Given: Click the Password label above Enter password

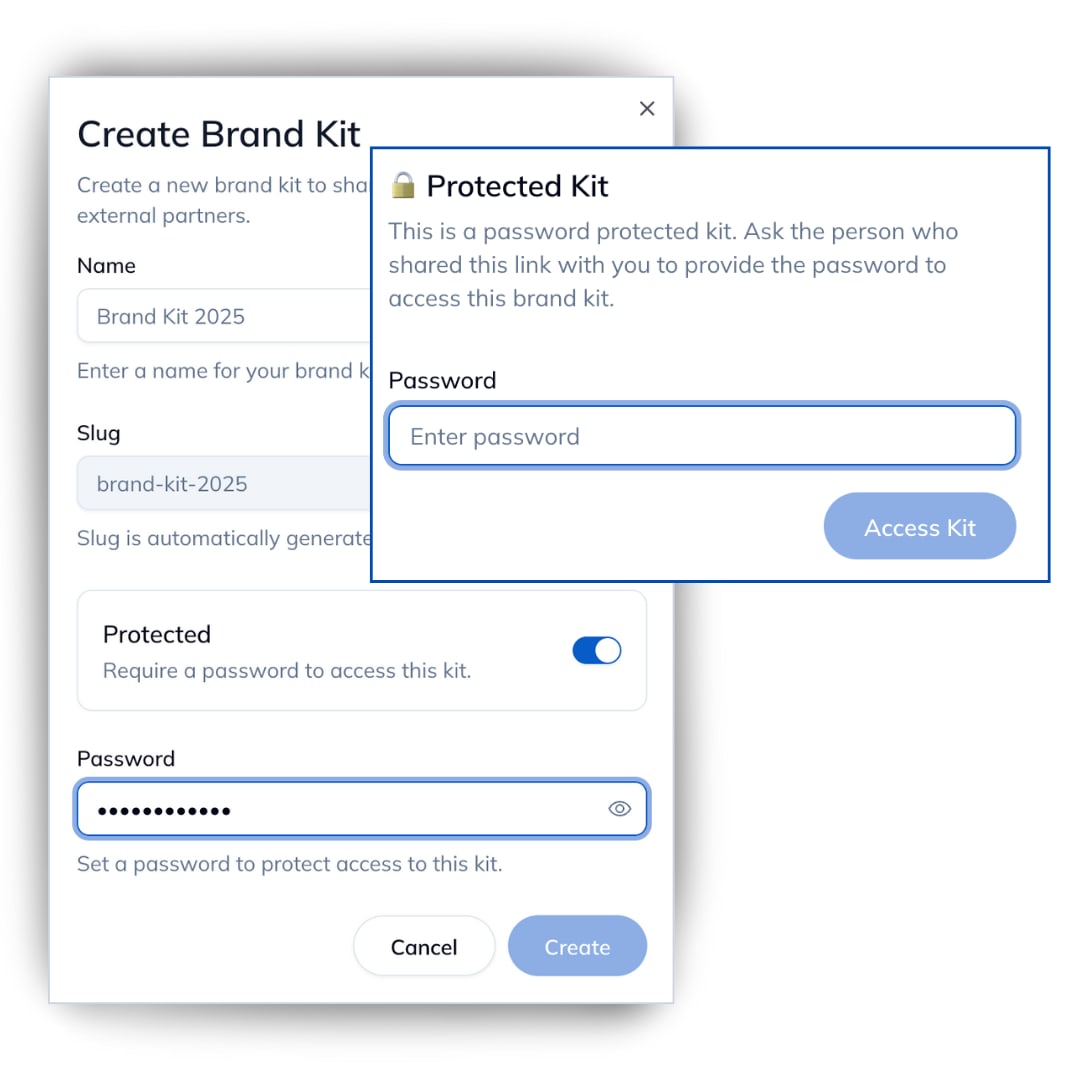Looking at the screenshot, I should [442, 380].
